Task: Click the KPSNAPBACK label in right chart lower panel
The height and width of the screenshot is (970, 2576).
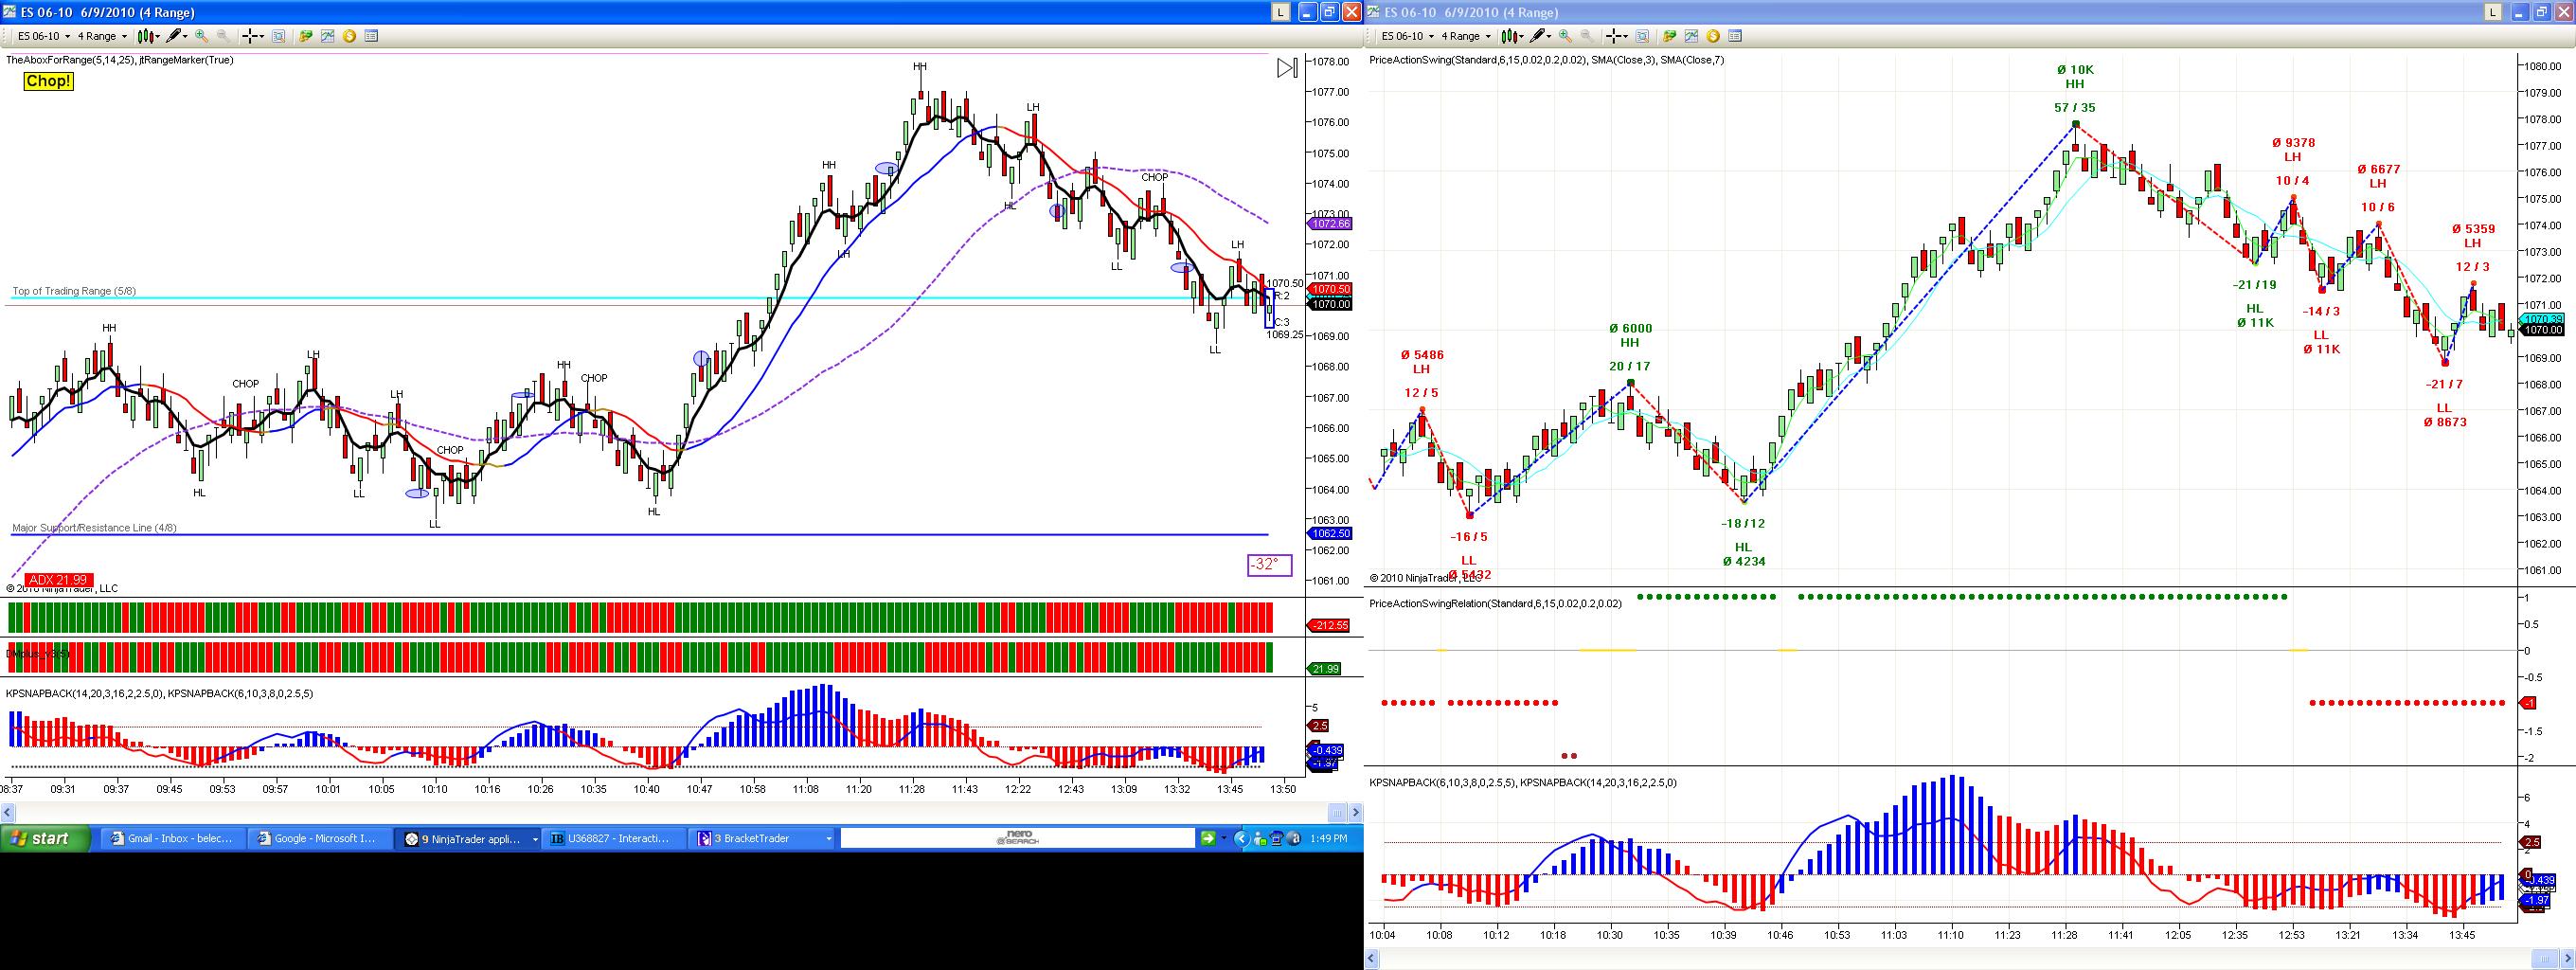Action: click(1523, 783)
